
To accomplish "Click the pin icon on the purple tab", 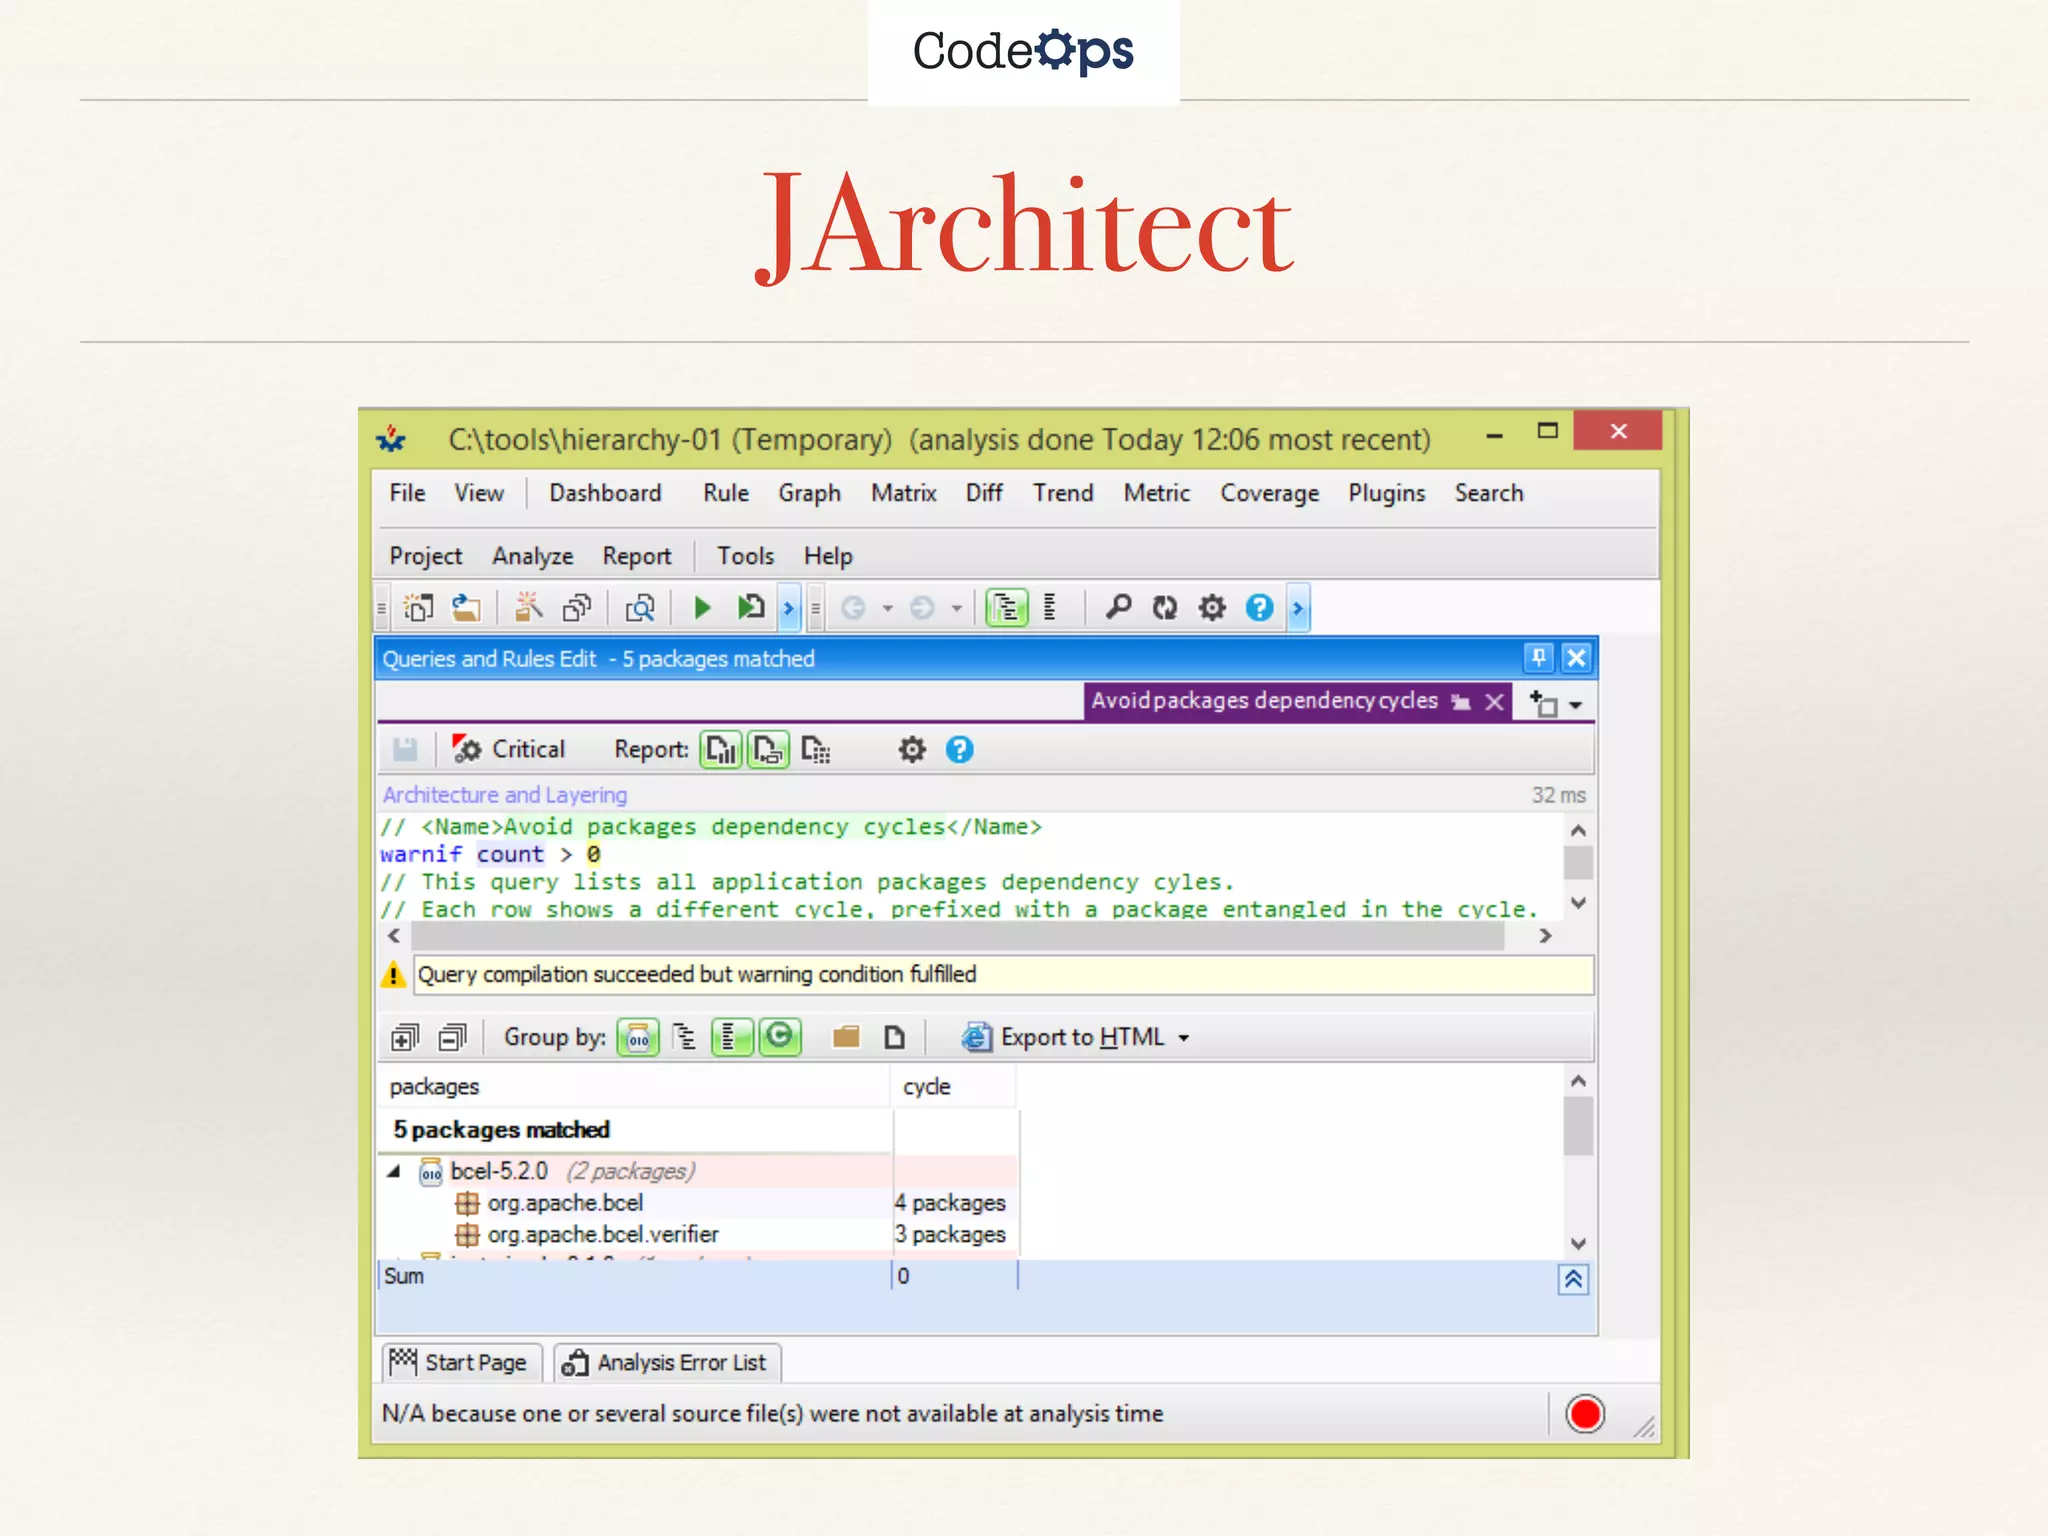I will [x=1461, y=702].
